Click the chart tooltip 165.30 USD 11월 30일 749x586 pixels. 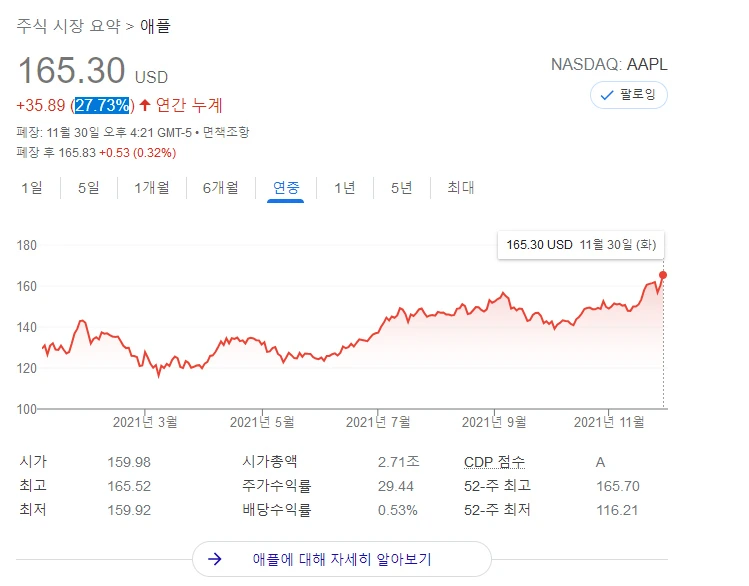(581, 245)
